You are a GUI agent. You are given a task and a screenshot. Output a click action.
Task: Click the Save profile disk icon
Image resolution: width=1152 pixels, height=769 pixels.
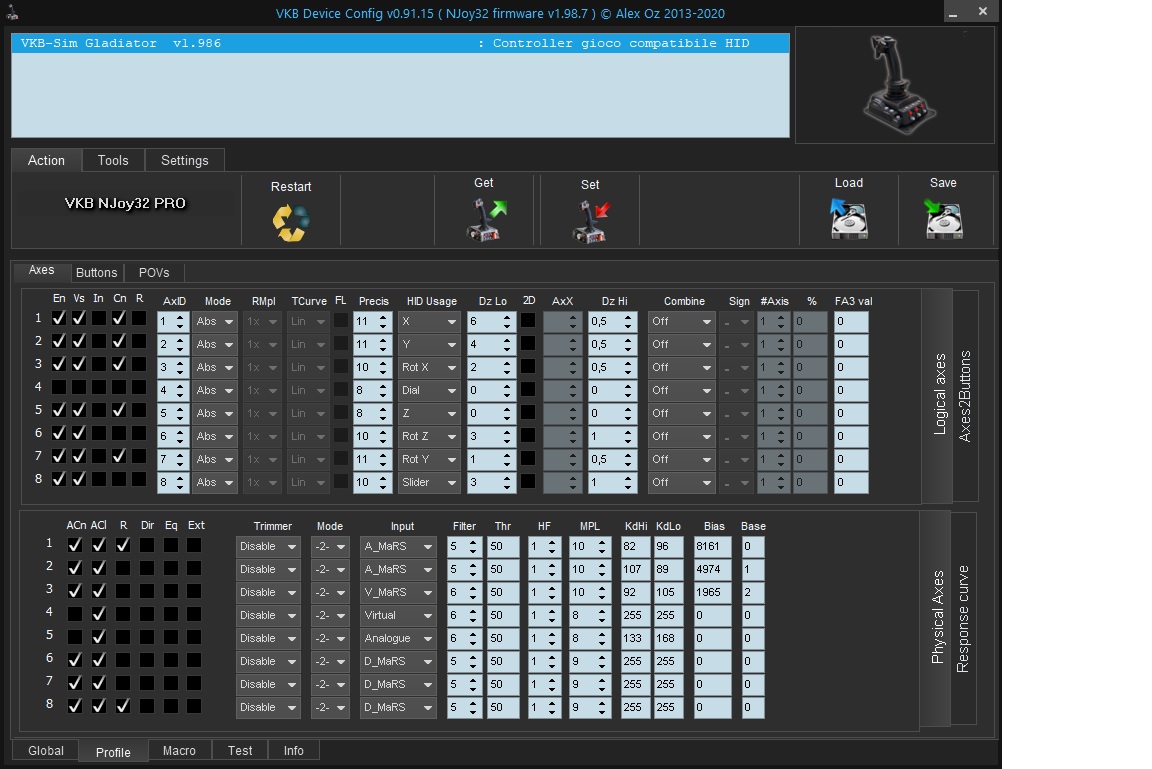(x=943, y=218)
